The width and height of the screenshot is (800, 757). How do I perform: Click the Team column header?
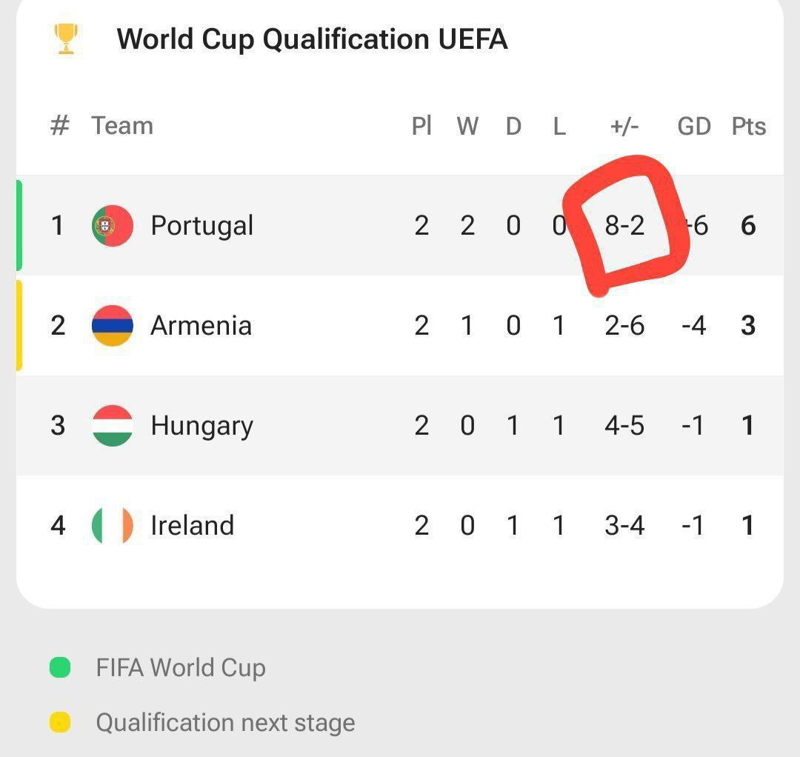pyautogui.click(x=122, y=126)
